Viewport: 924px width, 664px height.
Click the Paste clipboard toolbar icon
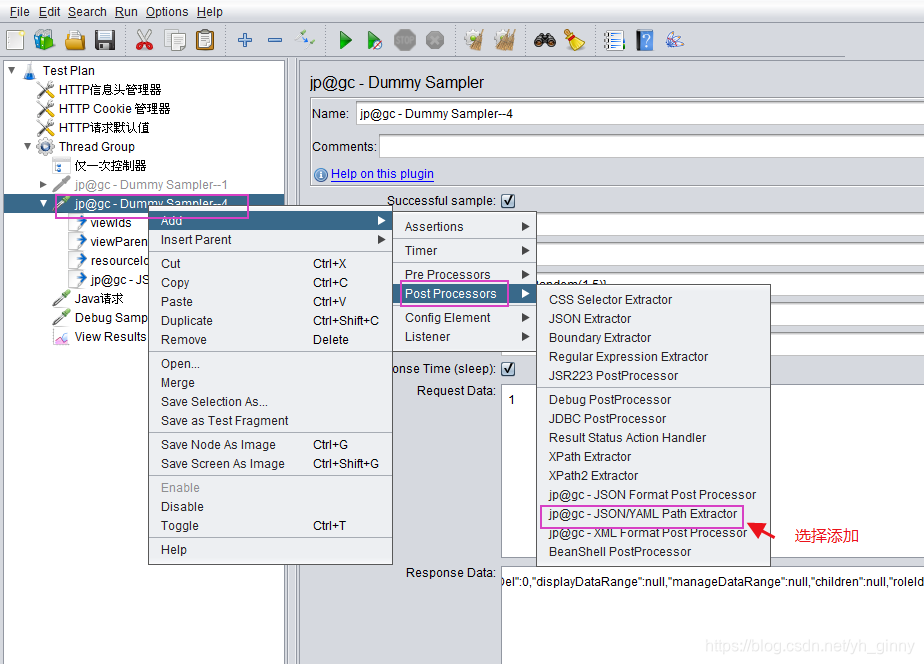coord(205,40)
